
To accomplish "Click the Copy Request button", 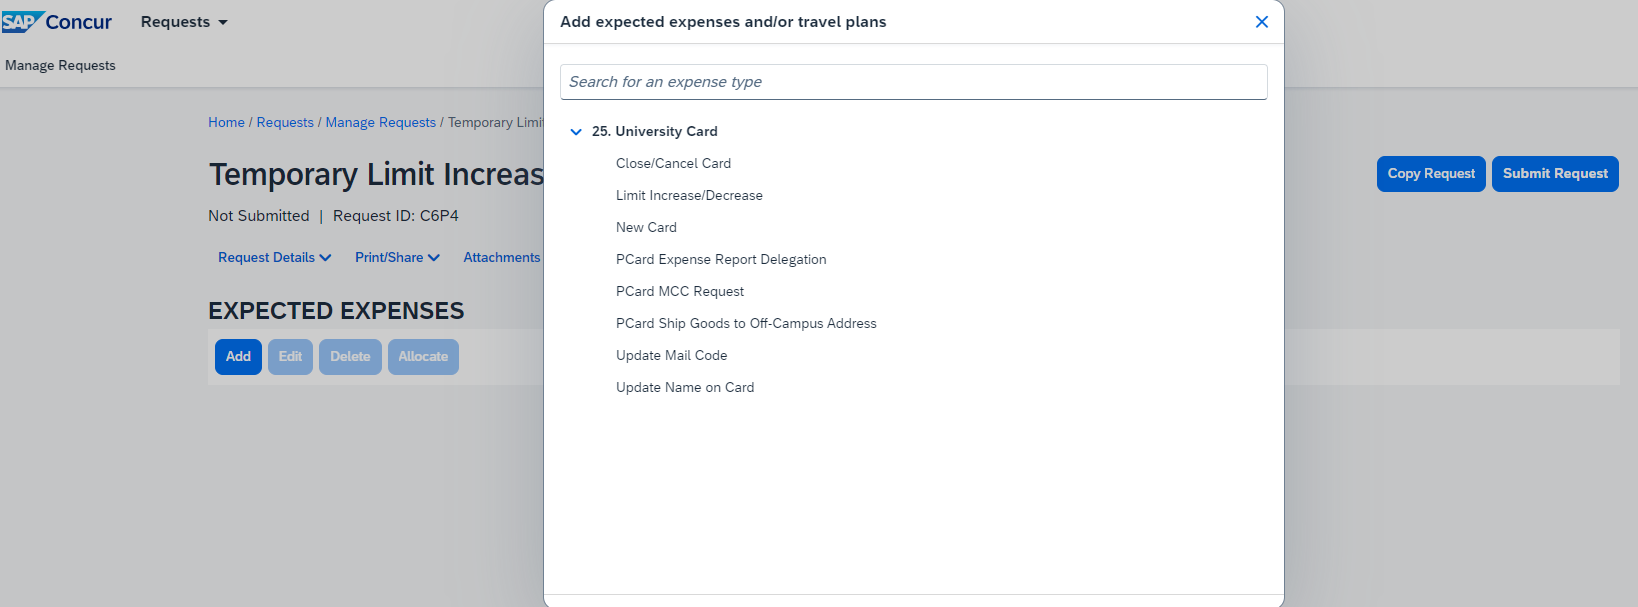I will tap(1430, 174).
